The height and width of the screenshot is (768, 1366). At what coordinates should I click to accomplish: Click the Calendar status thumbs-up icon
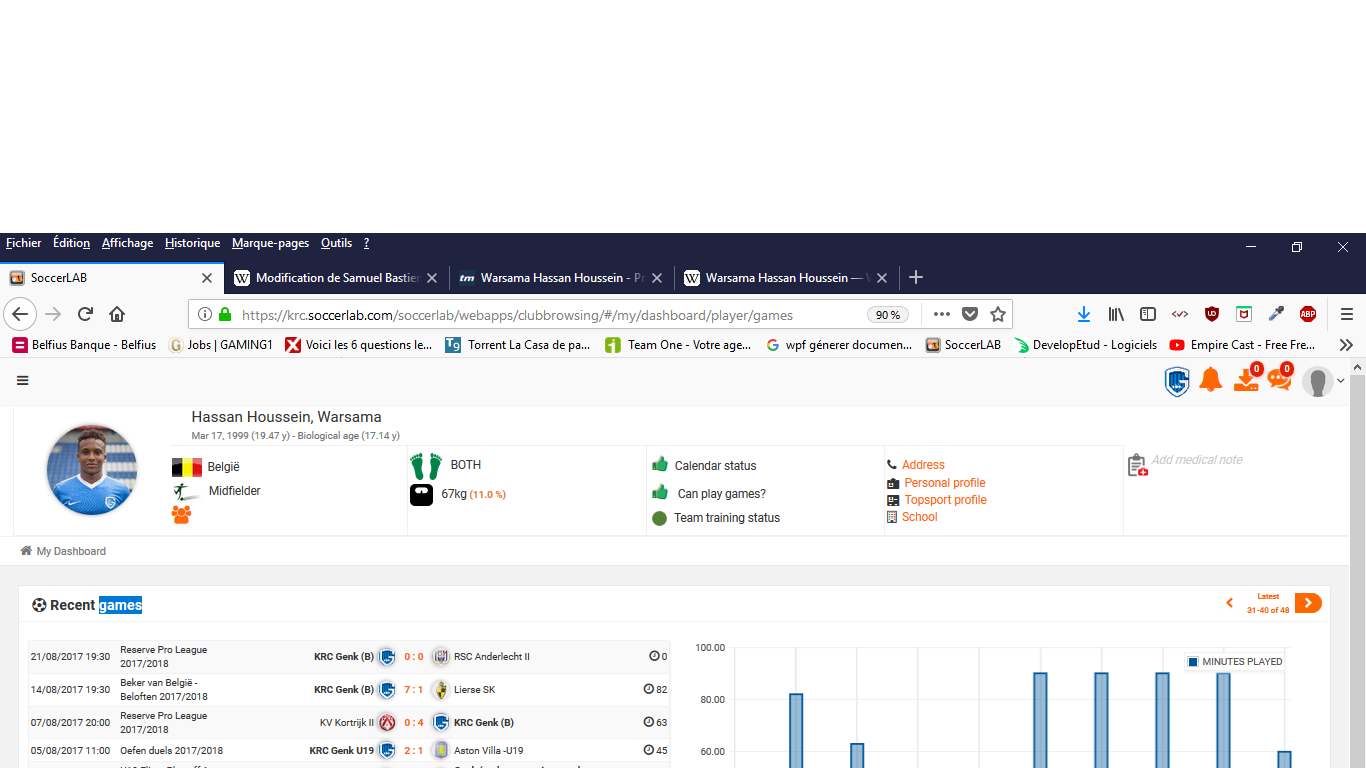(x=660, y=464)
